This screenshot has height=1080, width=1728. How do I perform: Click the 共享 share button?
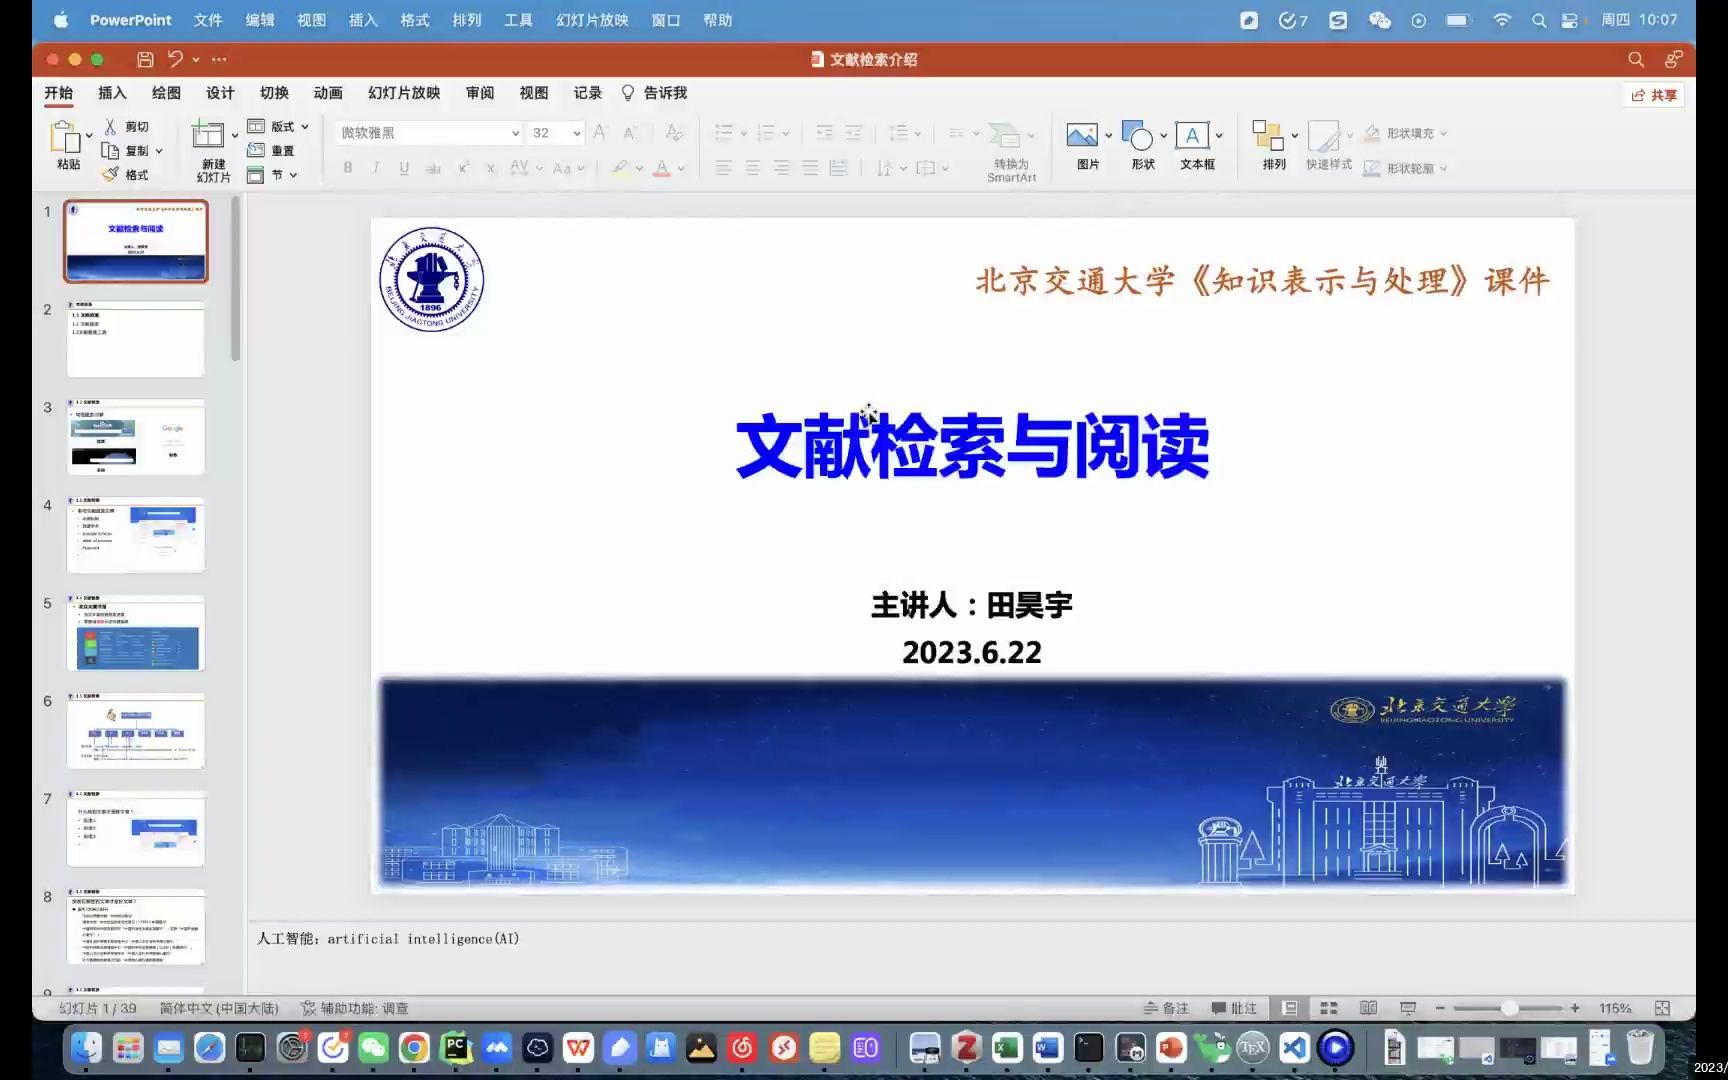pyautogui.click(x=1653, y=95)
